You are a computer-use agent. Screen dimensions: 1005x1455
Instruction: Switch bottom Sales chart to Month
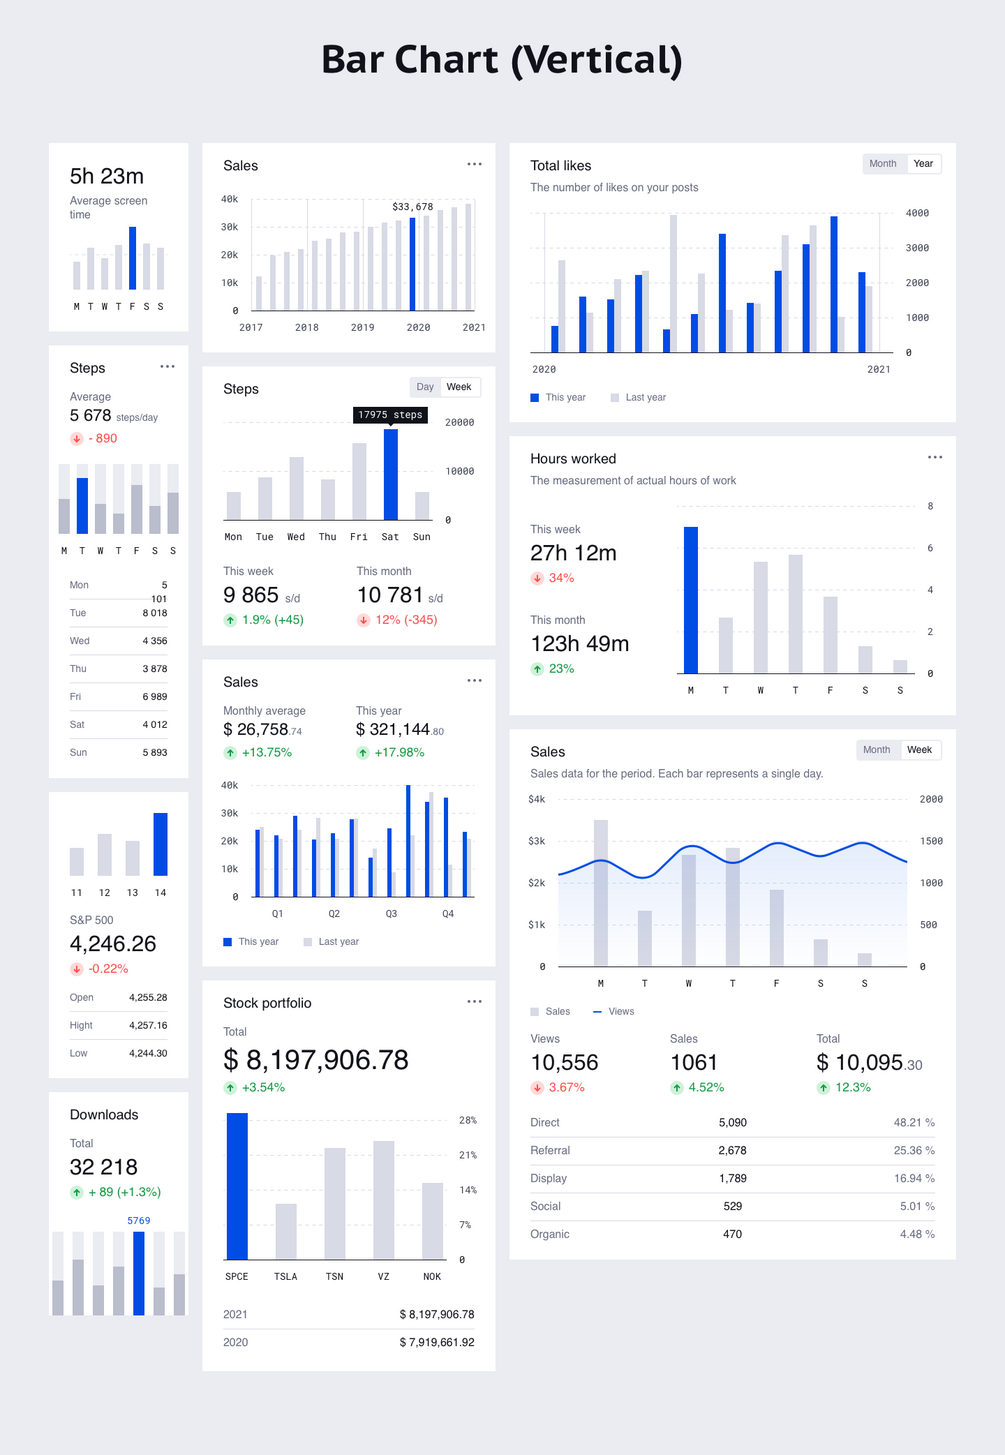pos(877,750)
